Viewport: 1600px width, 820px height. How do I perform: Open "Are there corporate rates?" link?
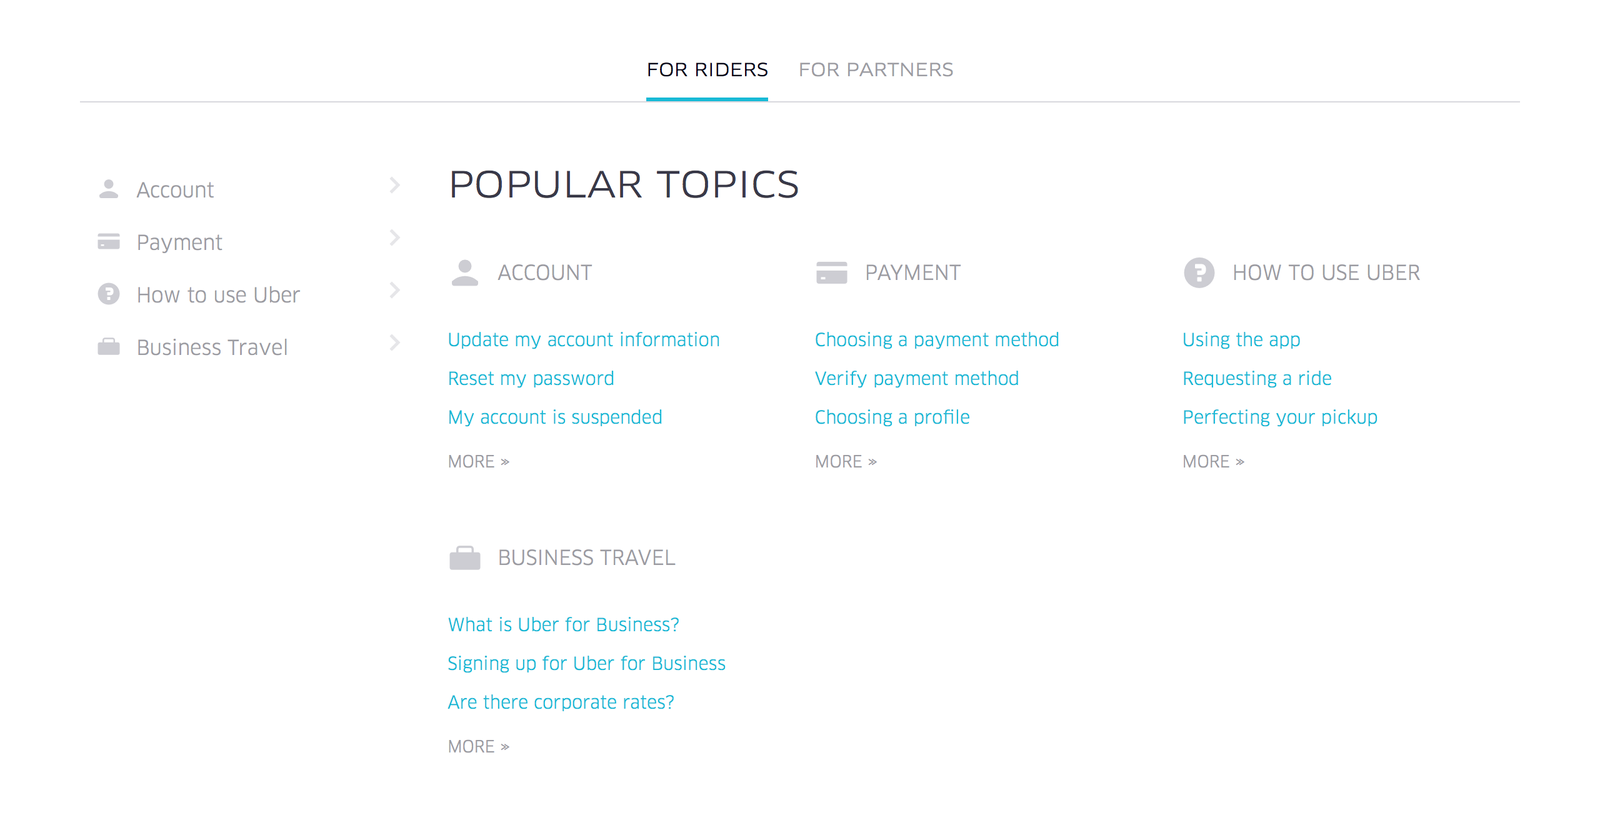[561, 703]
